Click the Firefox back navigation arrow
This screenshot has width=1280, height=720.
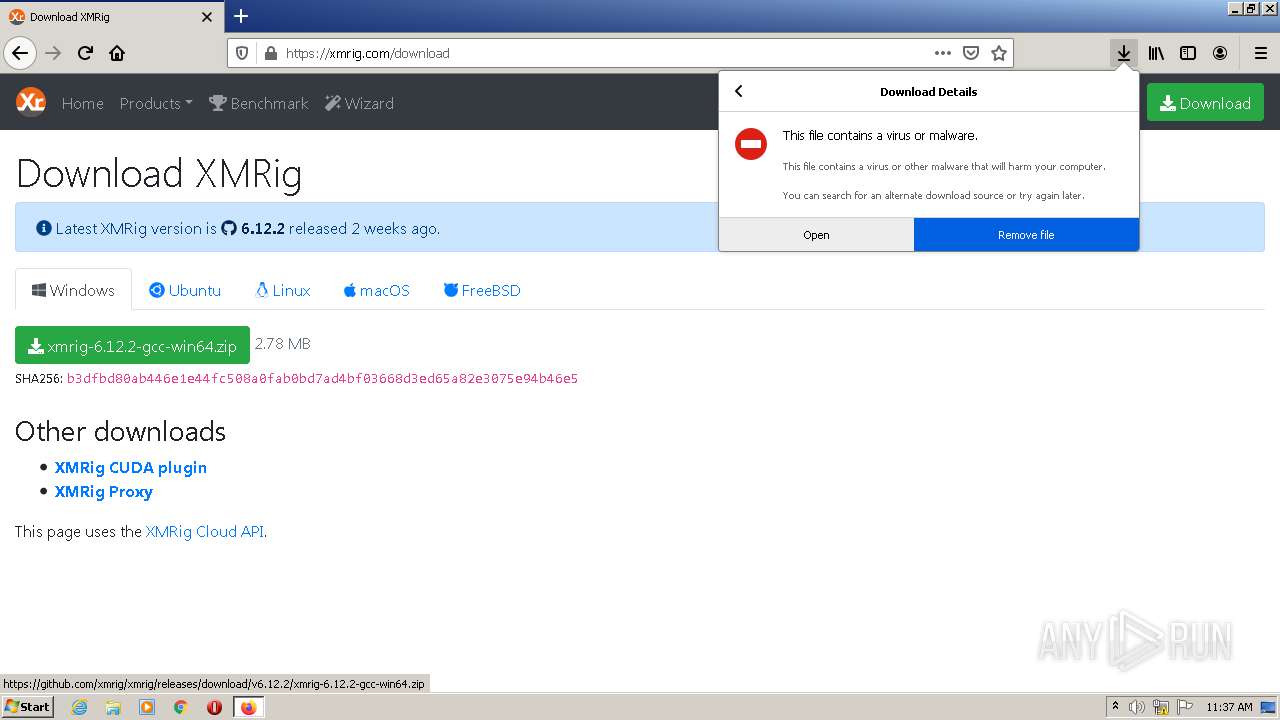20,53
